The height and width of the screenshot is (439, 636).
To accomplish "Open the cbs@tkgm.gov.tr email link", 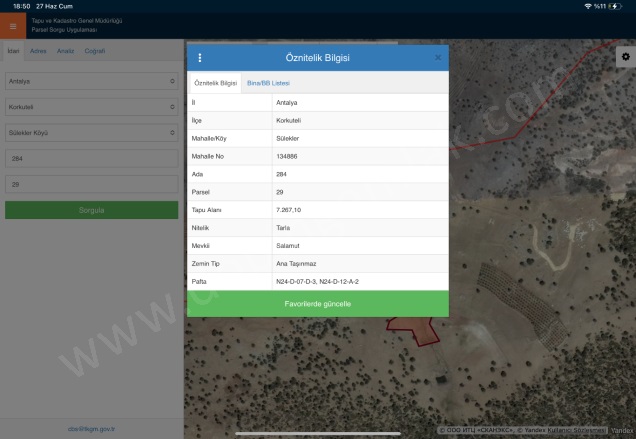I will point(91,428).
